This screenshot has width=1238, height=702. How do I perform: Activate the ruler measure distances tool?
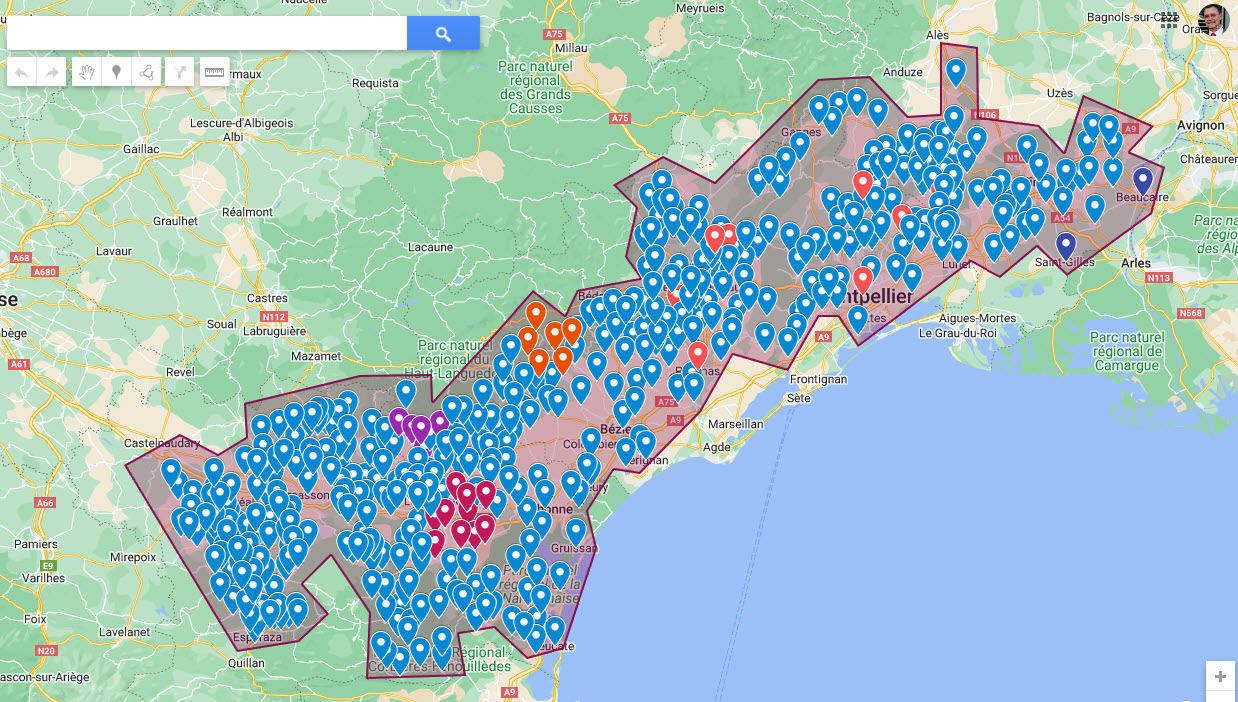click(214, 72)
